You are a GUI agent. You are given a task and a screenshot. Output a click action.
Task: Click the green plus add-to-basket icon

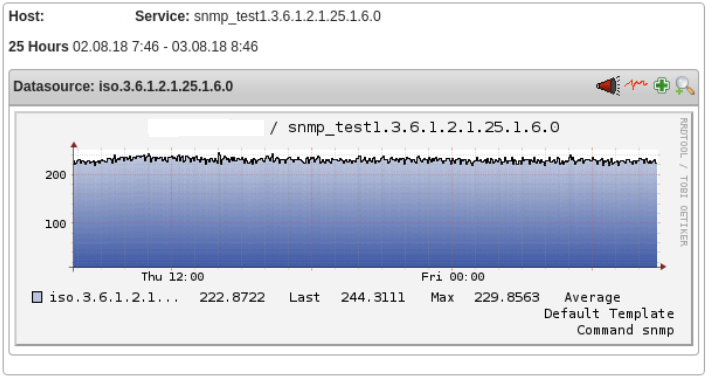click(662, 86)
